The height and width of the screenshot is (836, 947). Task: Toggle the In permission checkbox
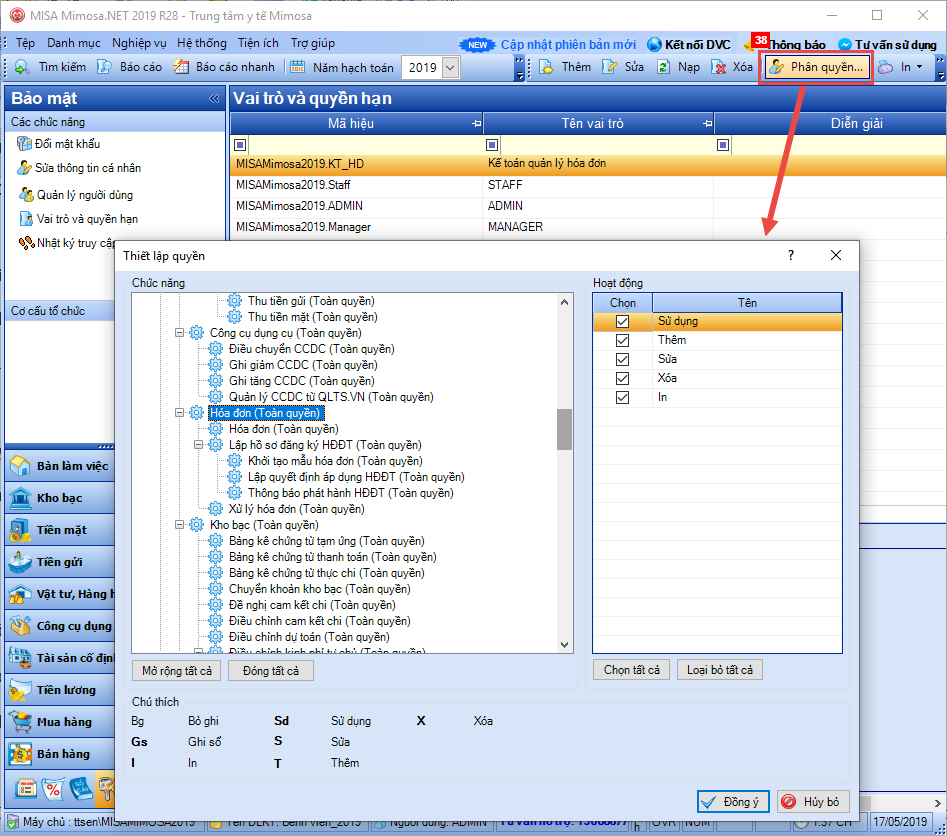[622, 397]
